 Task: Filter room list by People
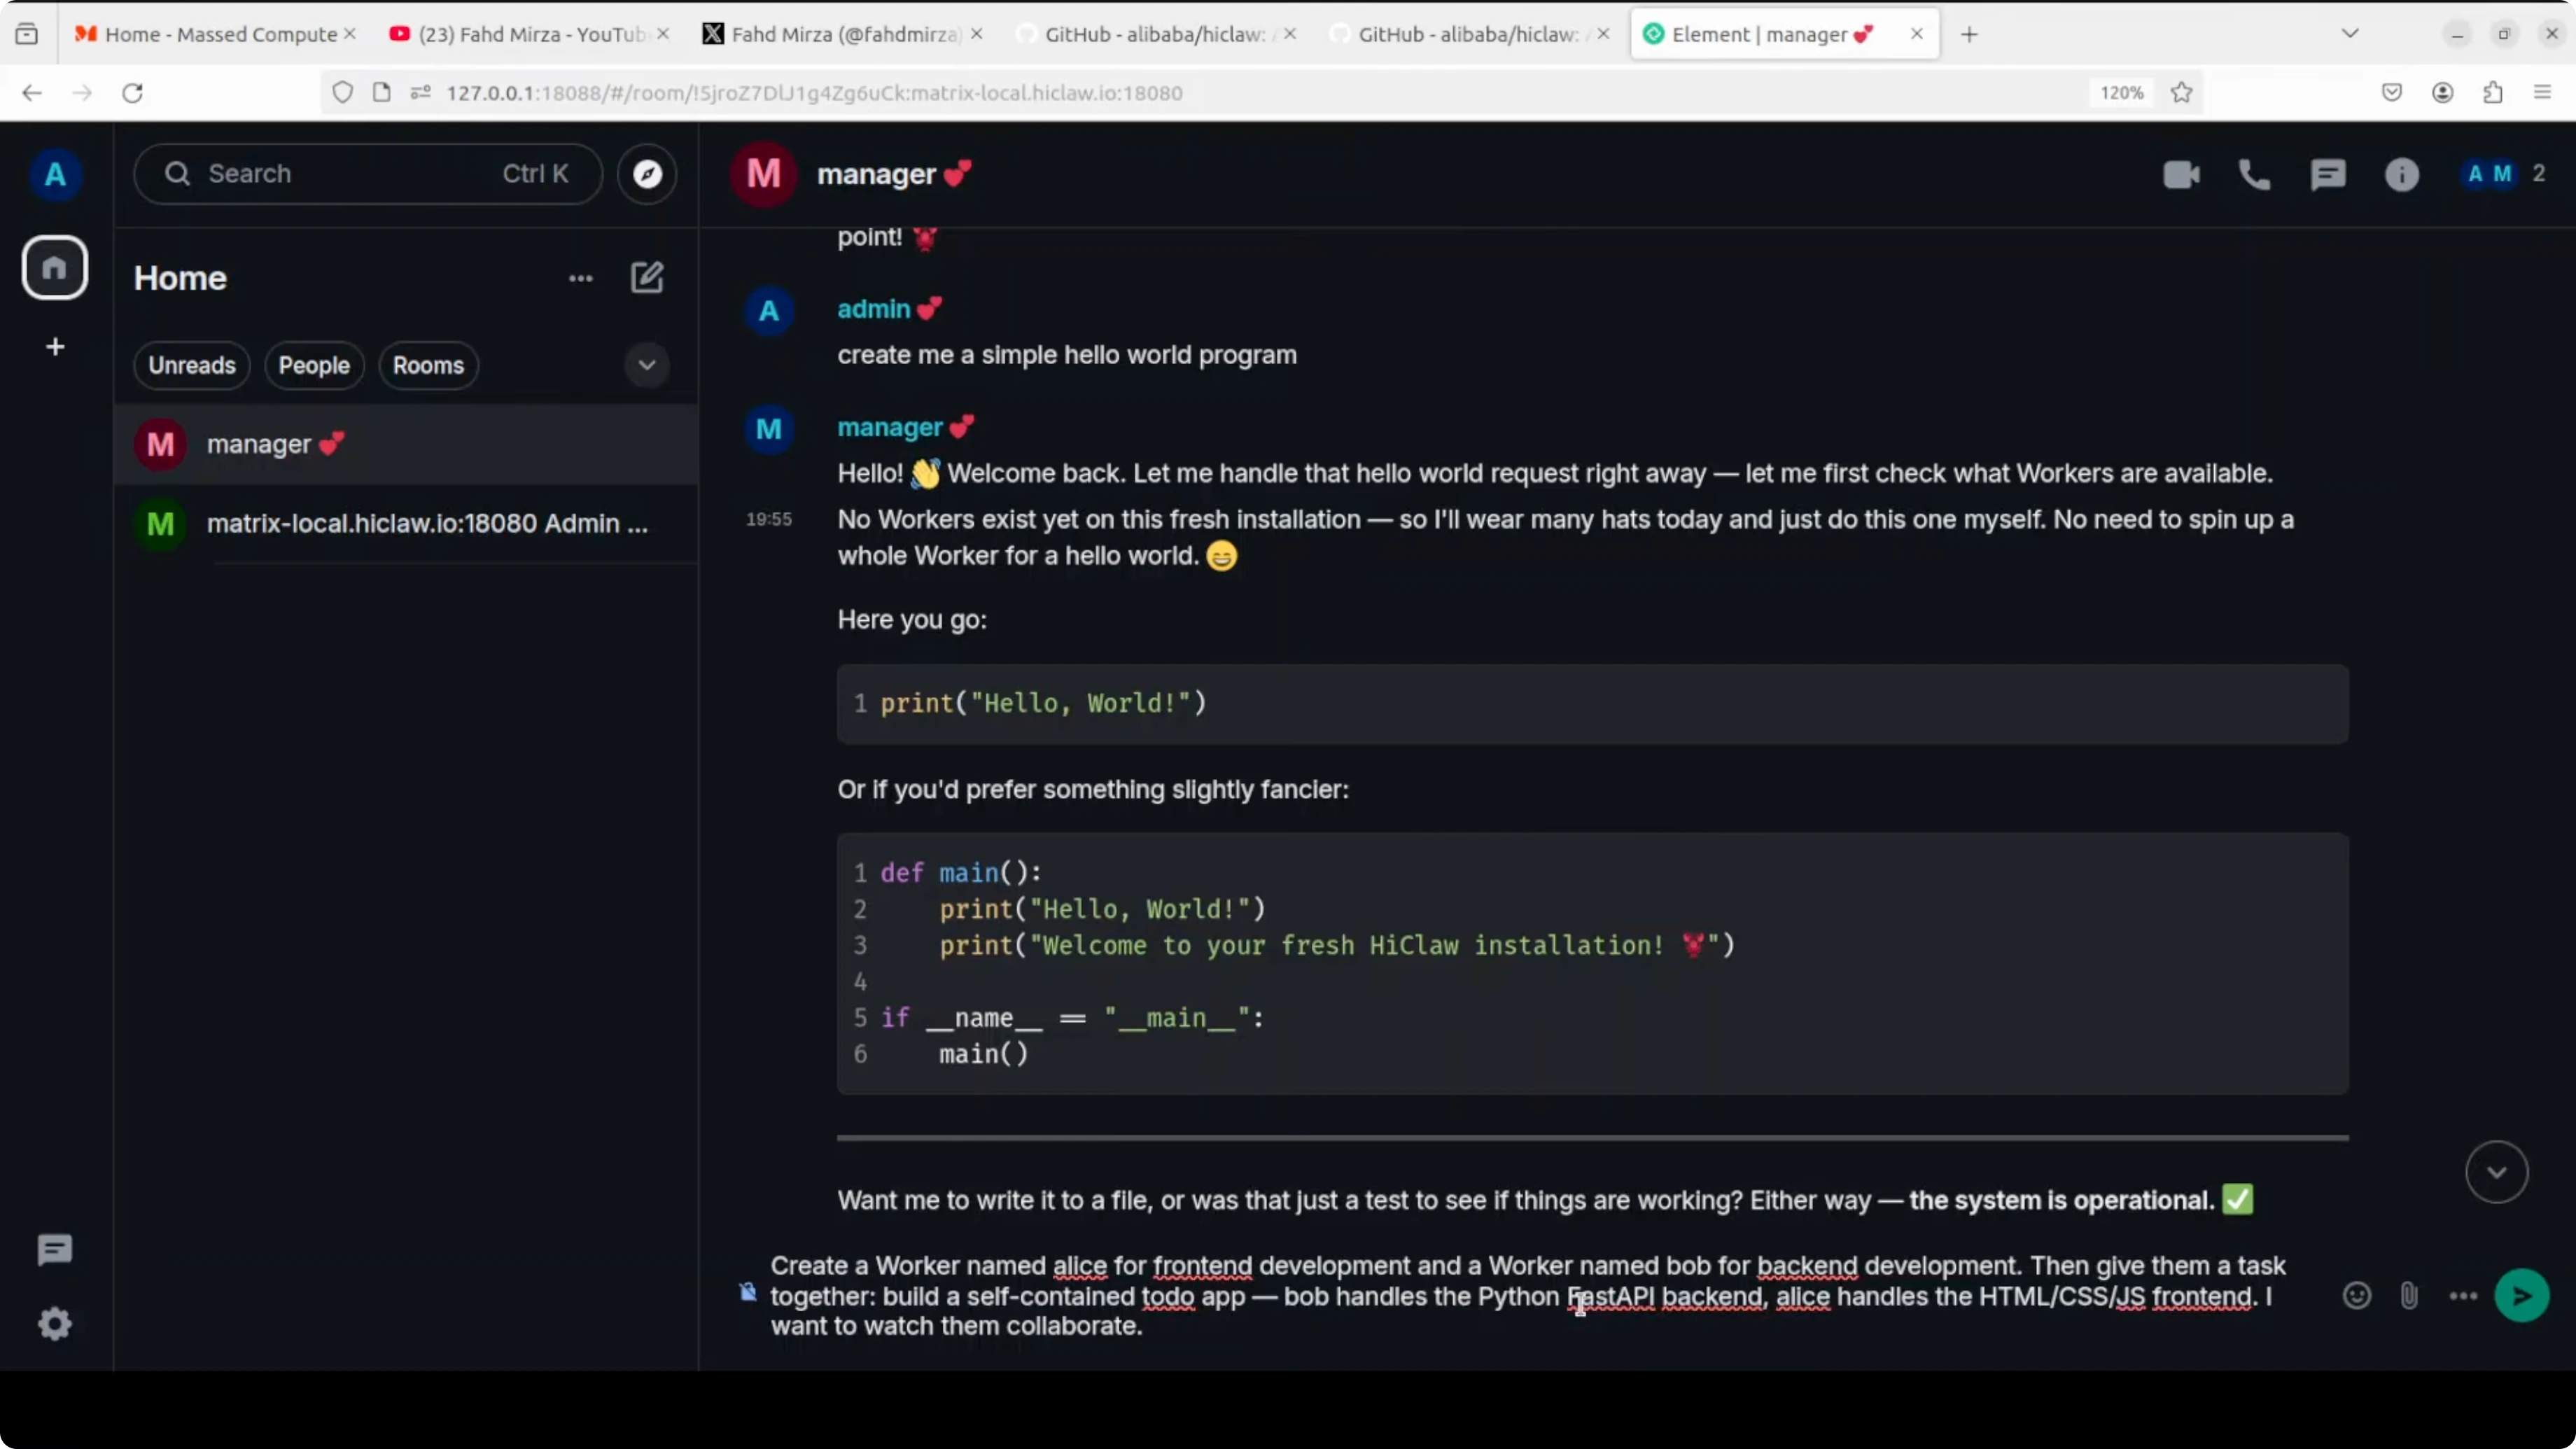(314, 365)
